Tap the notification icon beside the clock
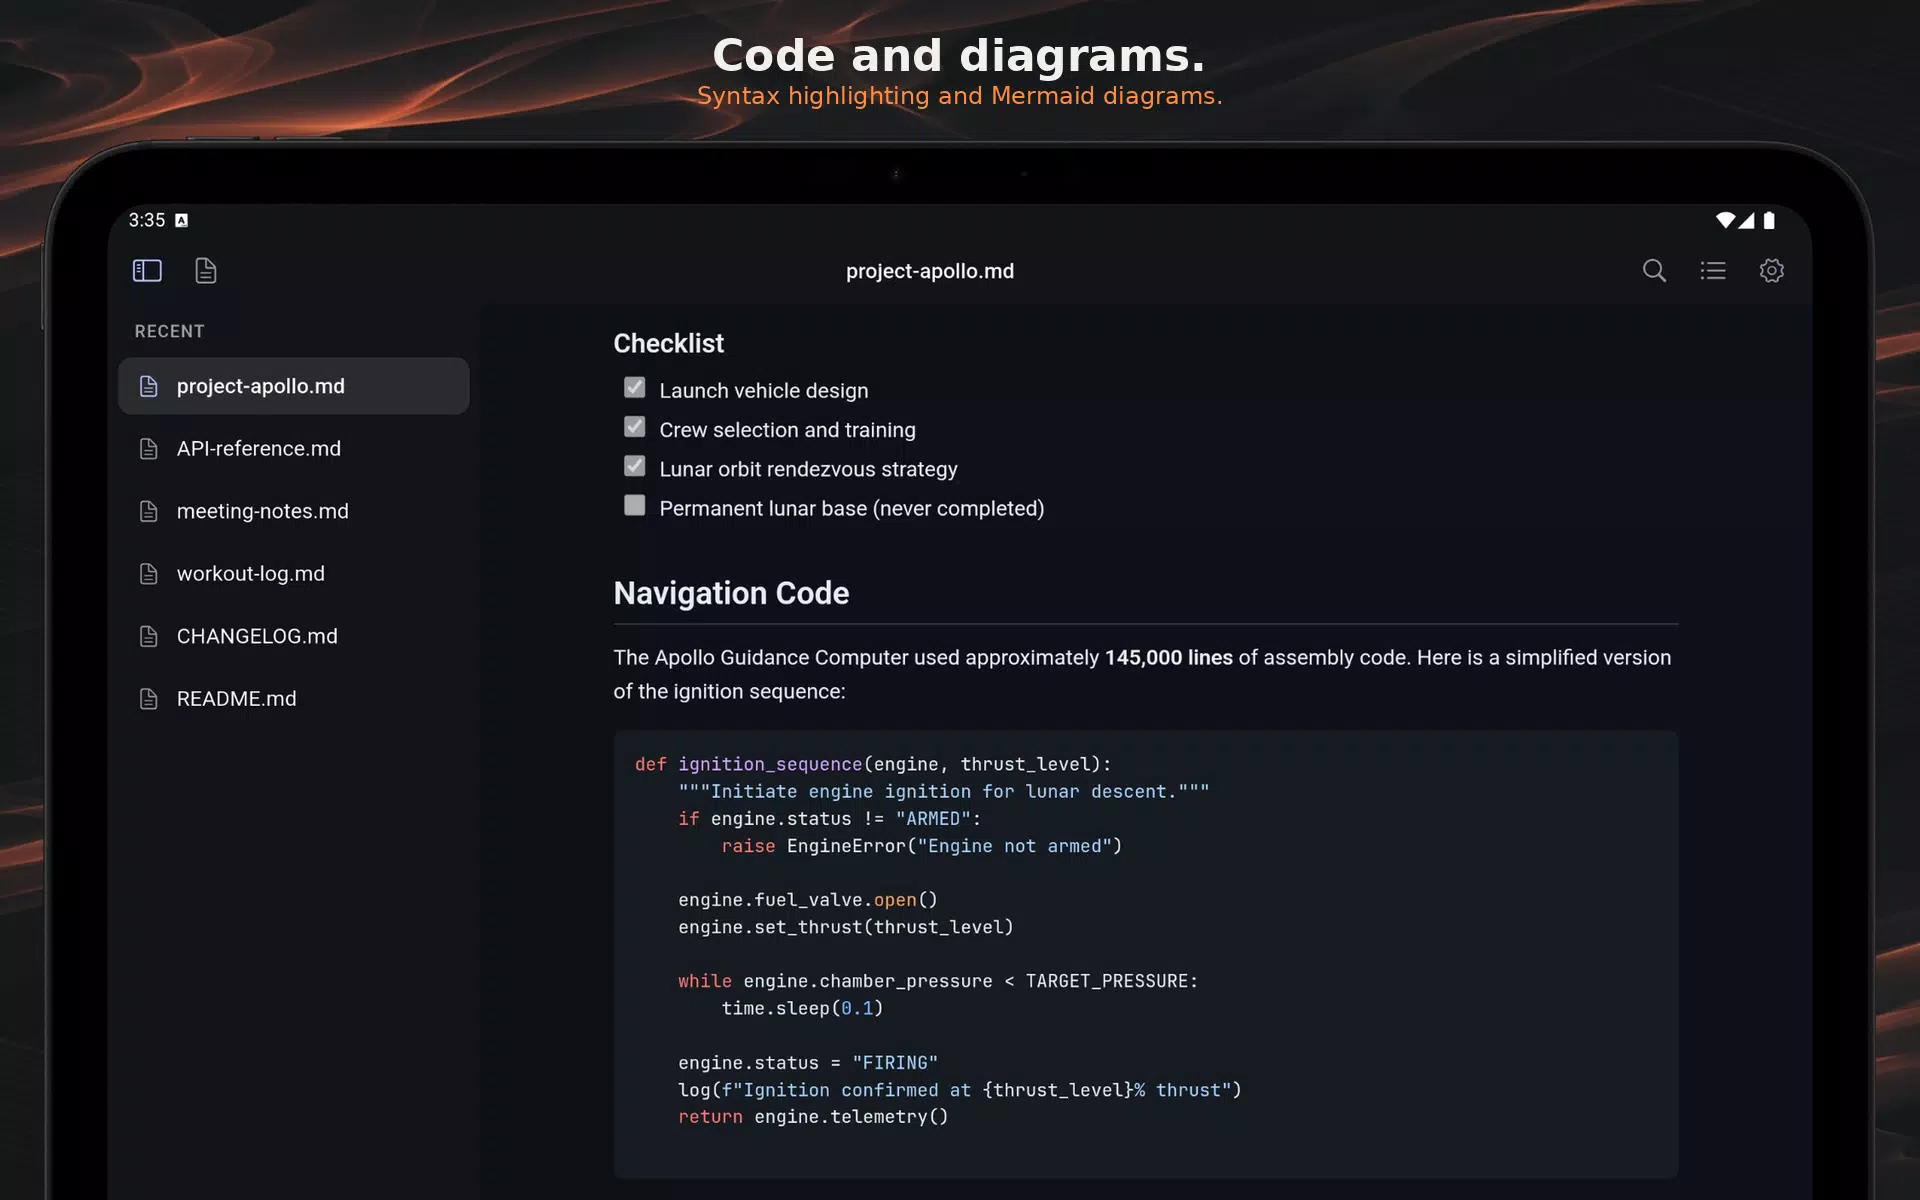 click(181, 220)
